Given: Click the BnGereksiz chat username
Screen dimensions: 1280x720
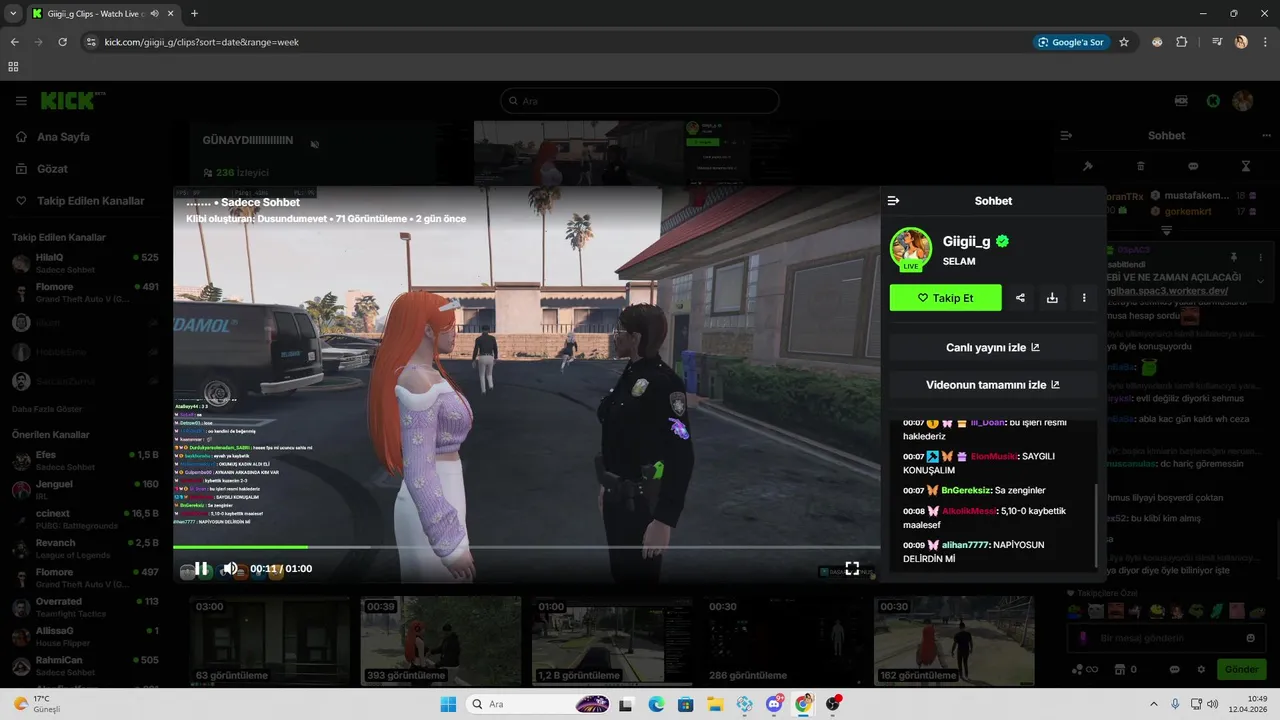Looking at the screenshot, I should [966, 490].
